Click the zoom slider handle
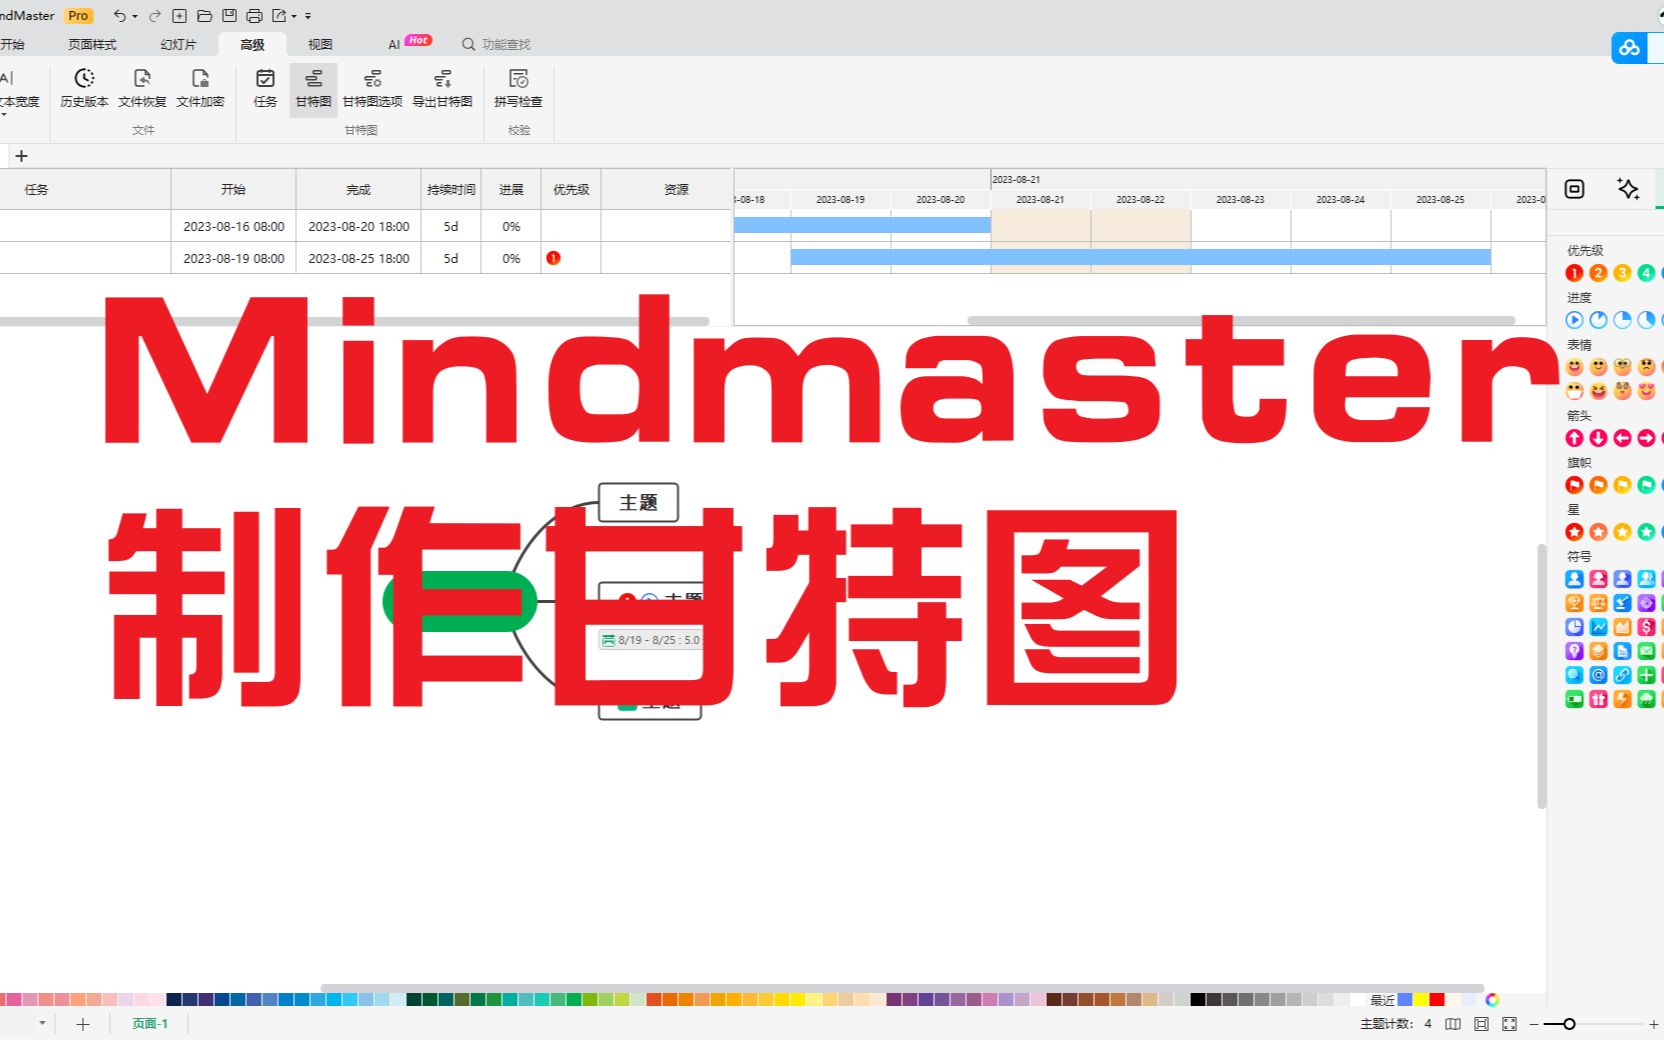This screenshot has width=1664, height=1040. pyautogui.click(x=1570, y=1024)
